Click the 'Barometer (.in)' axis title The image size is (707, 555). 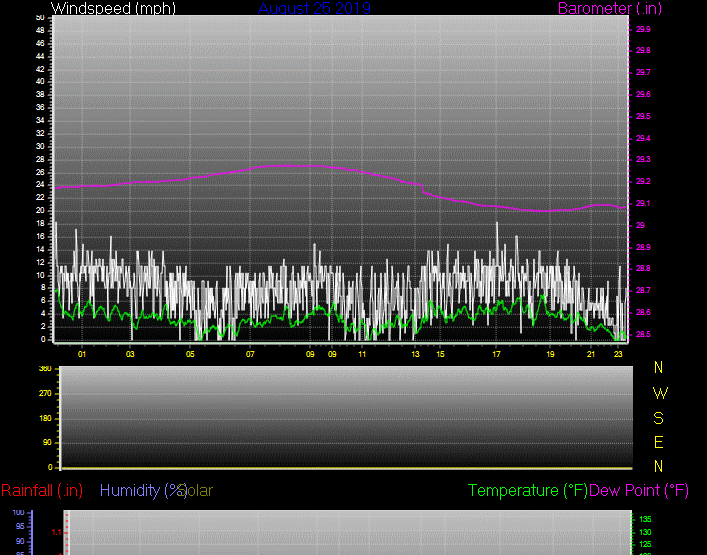point(610,8)
